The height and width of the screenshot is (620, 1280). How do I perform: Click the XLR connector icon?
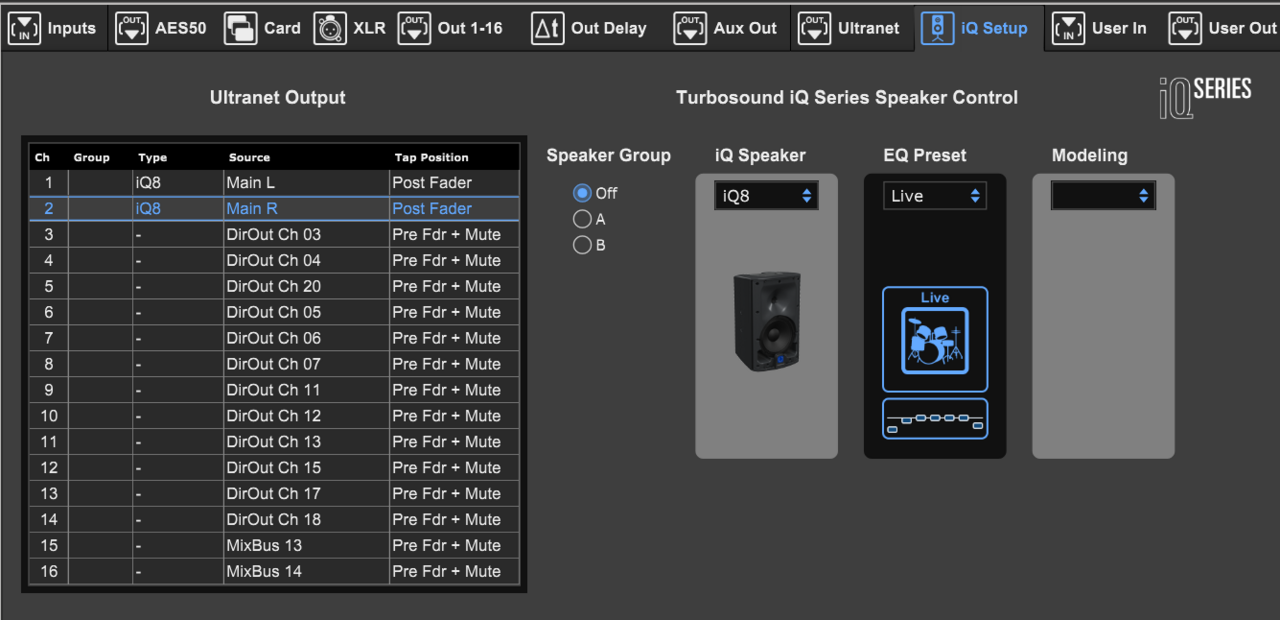330,28
